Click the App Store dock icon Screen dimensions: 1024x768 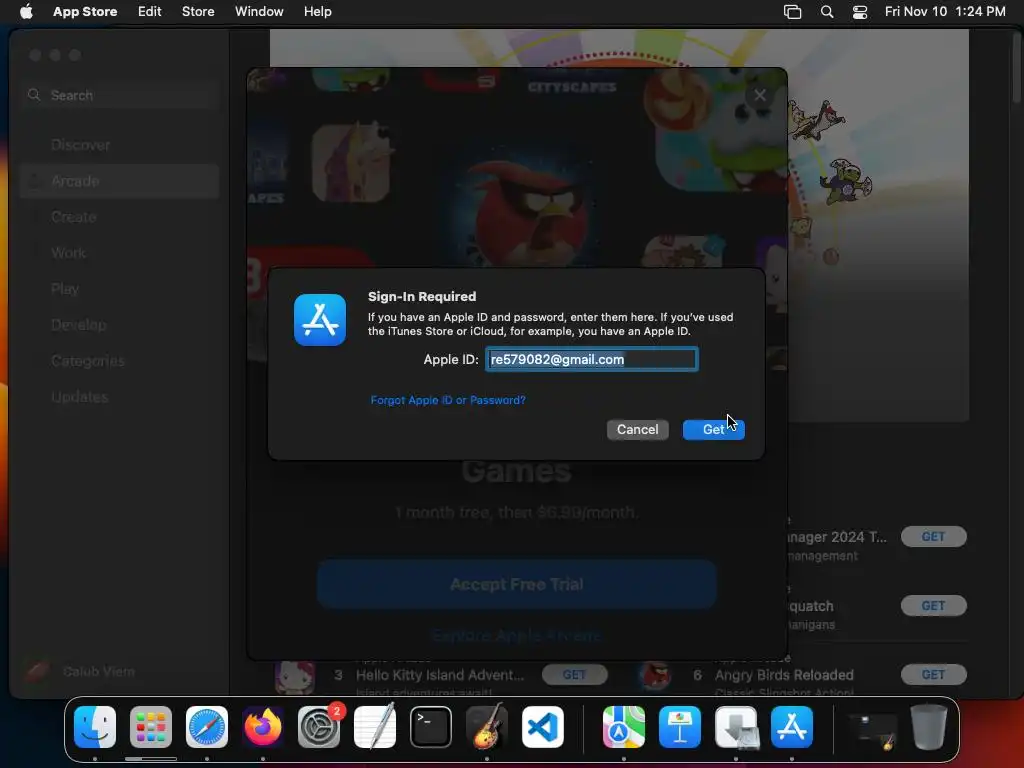click(x=792, y=727)
